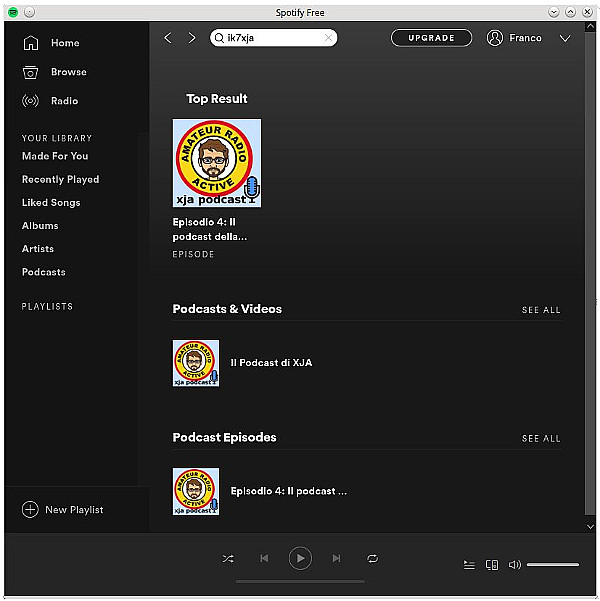
Task: Open the play queue
Action: (469, 565)
